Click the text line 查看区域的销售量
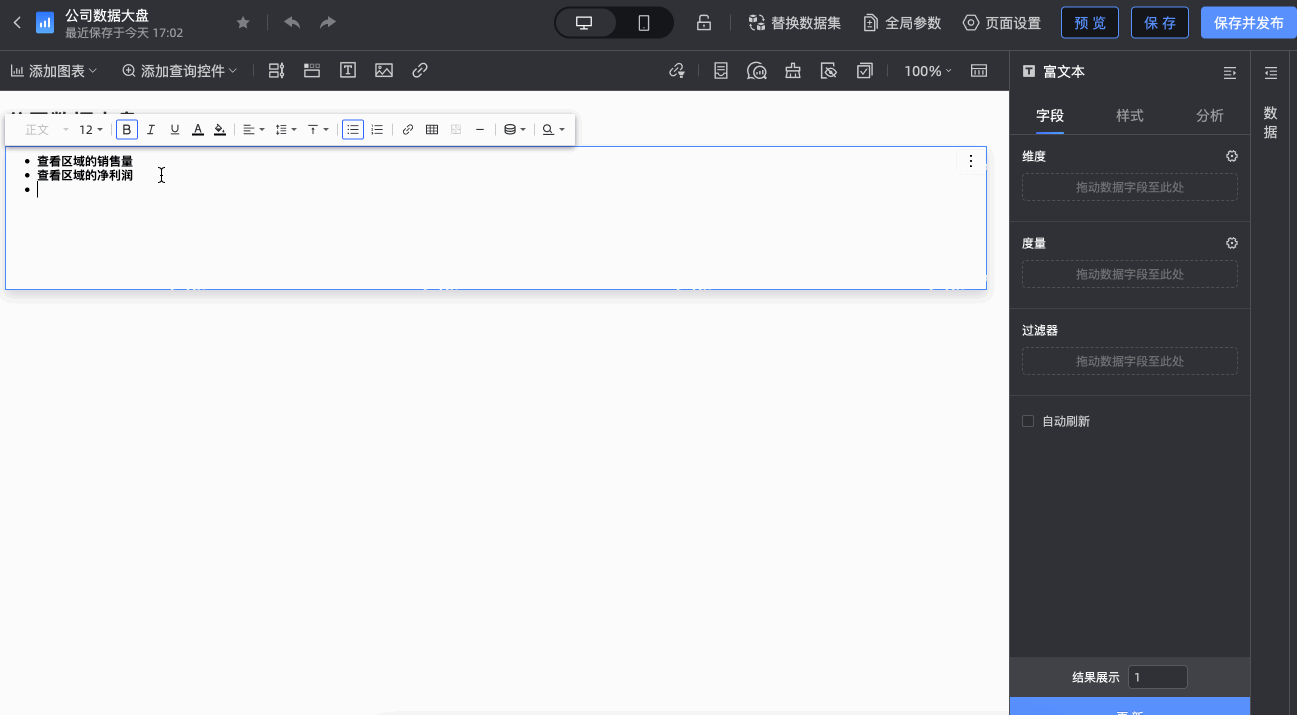Viewport: 1297px width, 715px height. [x=85, y=161]
